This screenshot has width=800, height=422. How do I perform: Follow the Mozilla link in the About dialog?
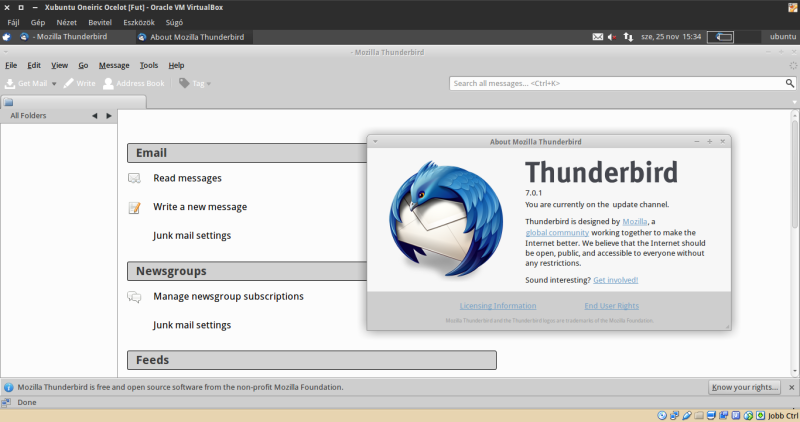coord(635,221)
